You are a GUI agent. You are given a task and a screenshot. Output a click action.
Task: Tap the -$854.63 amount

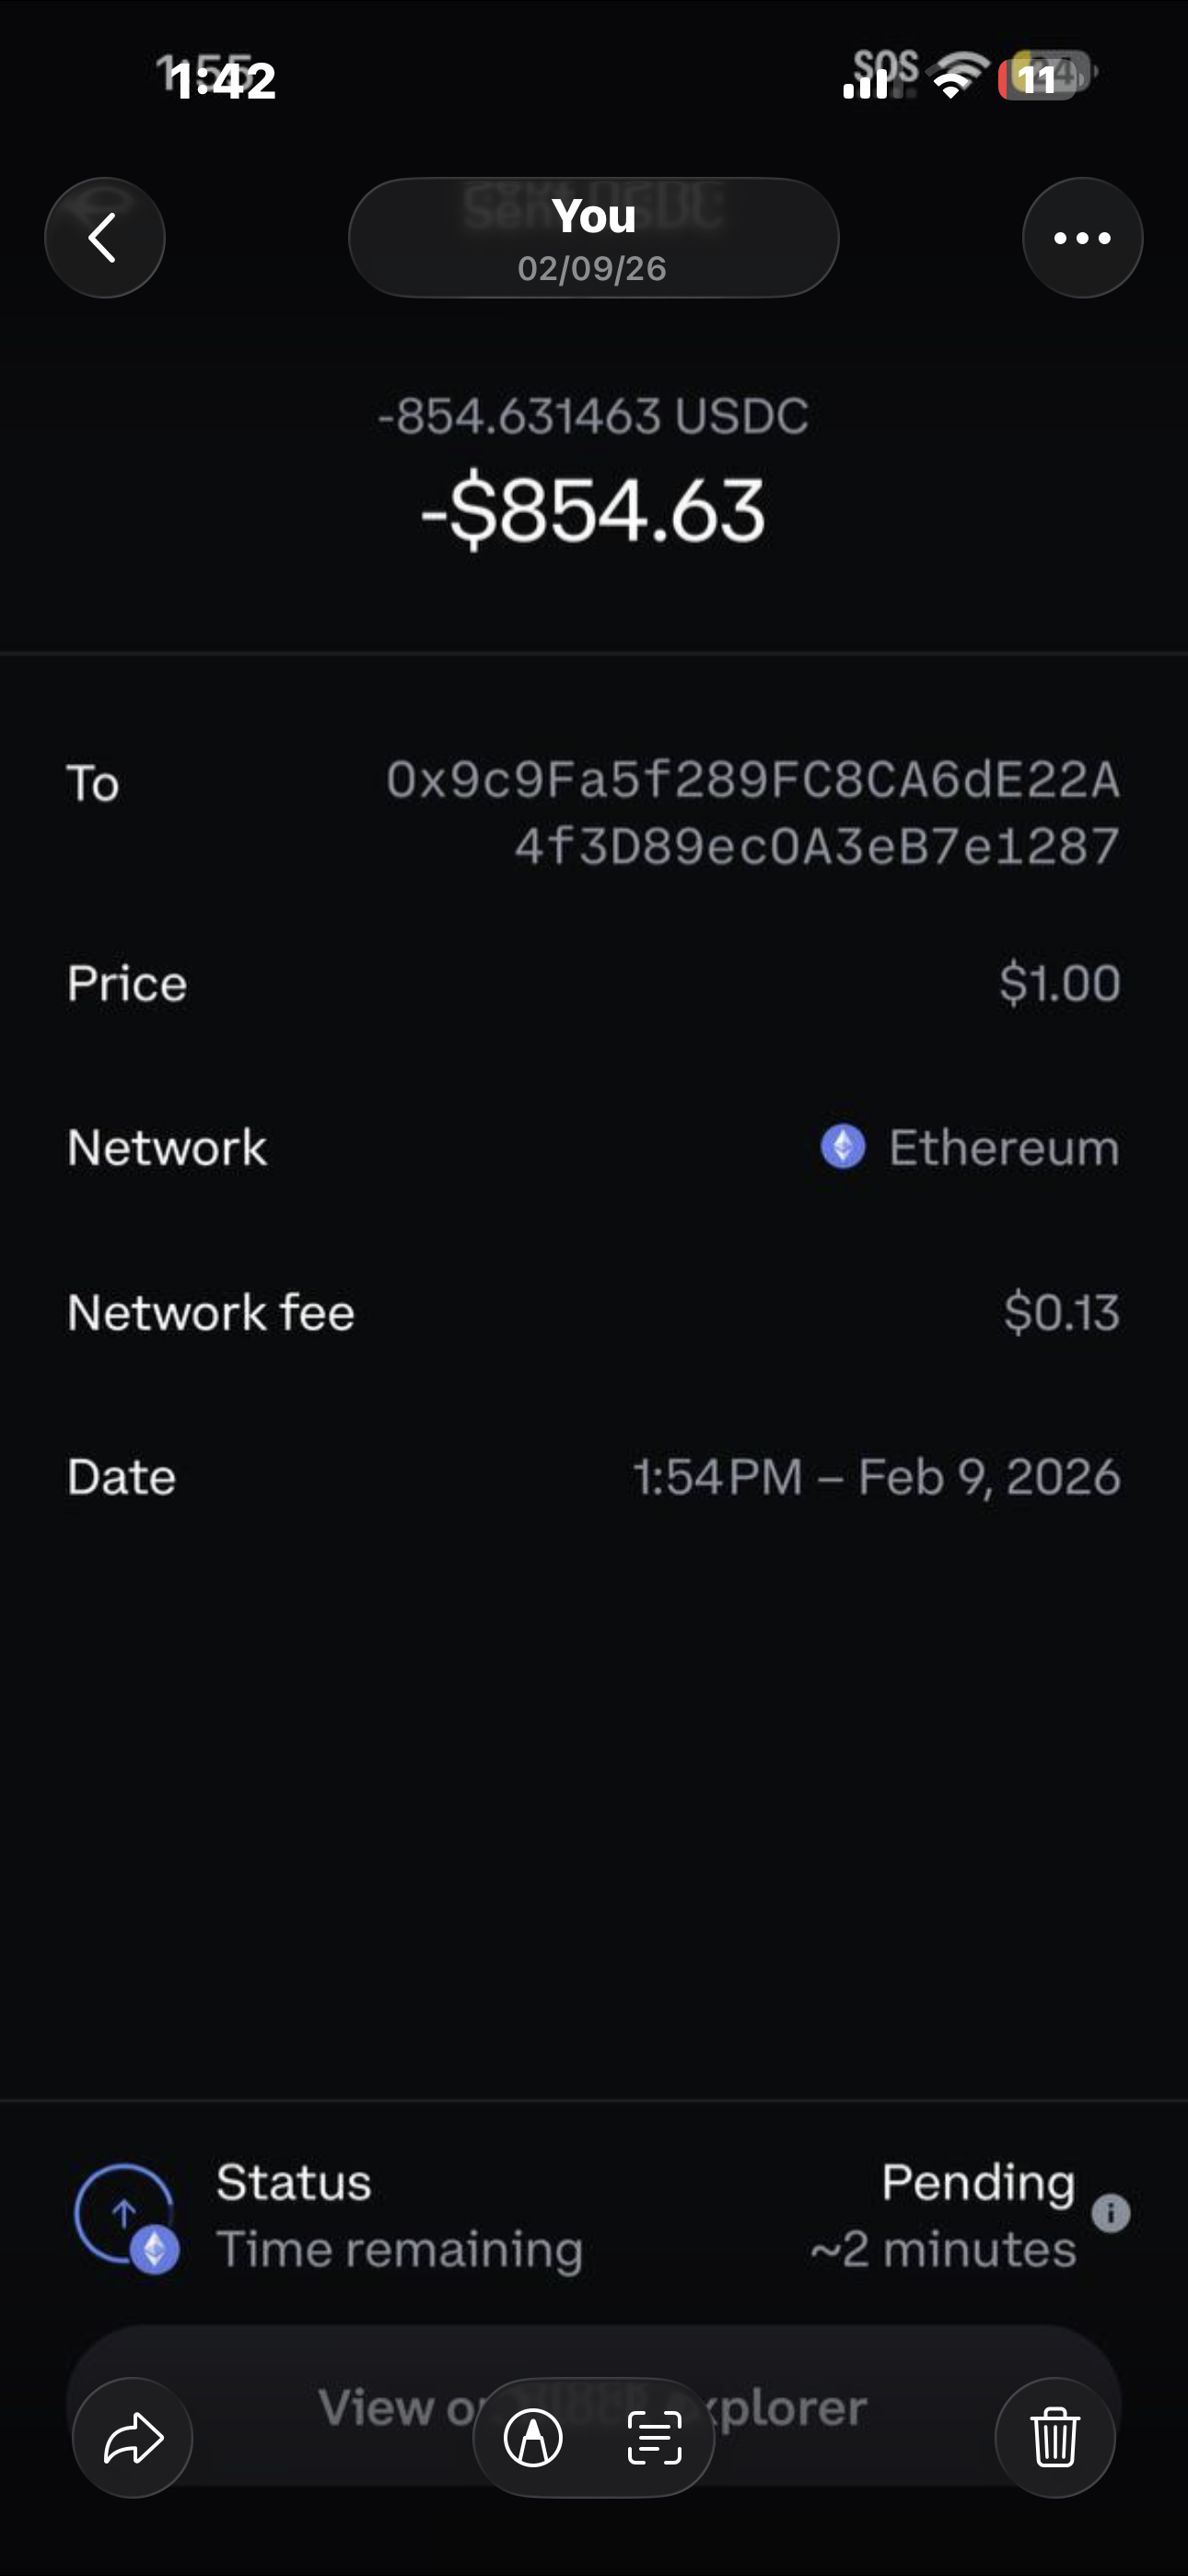593,511
